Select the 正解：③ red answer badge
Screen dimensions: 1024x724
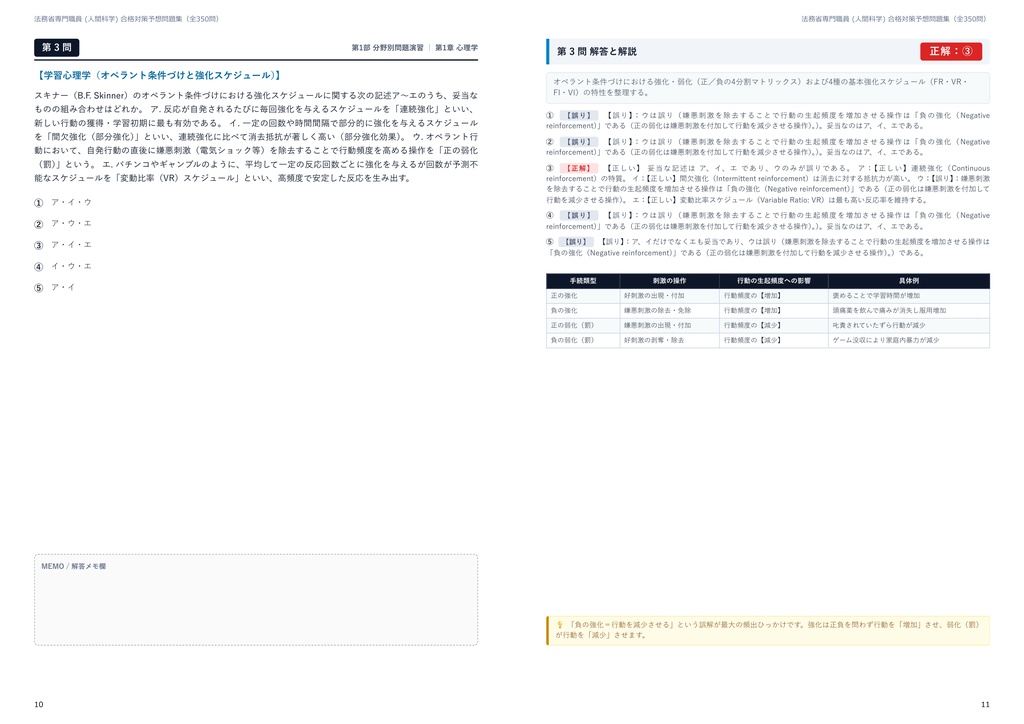950,51
